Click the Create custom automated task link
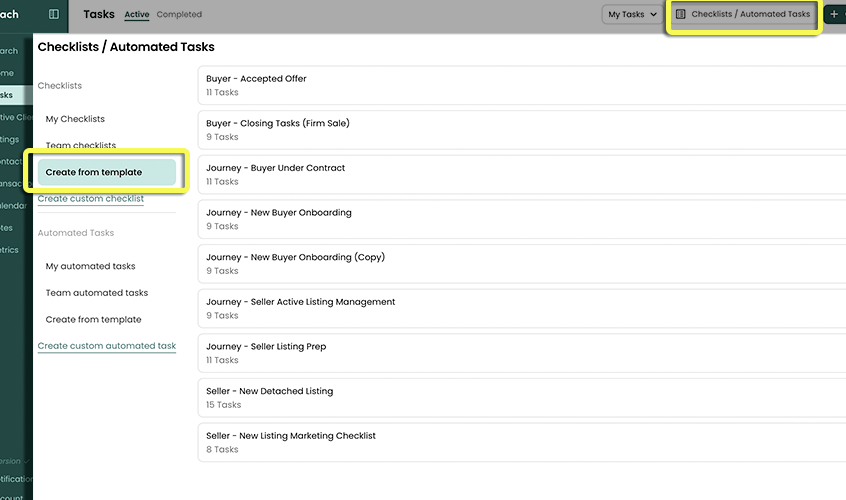Viewport: 846px width, 500px height. 107,346
